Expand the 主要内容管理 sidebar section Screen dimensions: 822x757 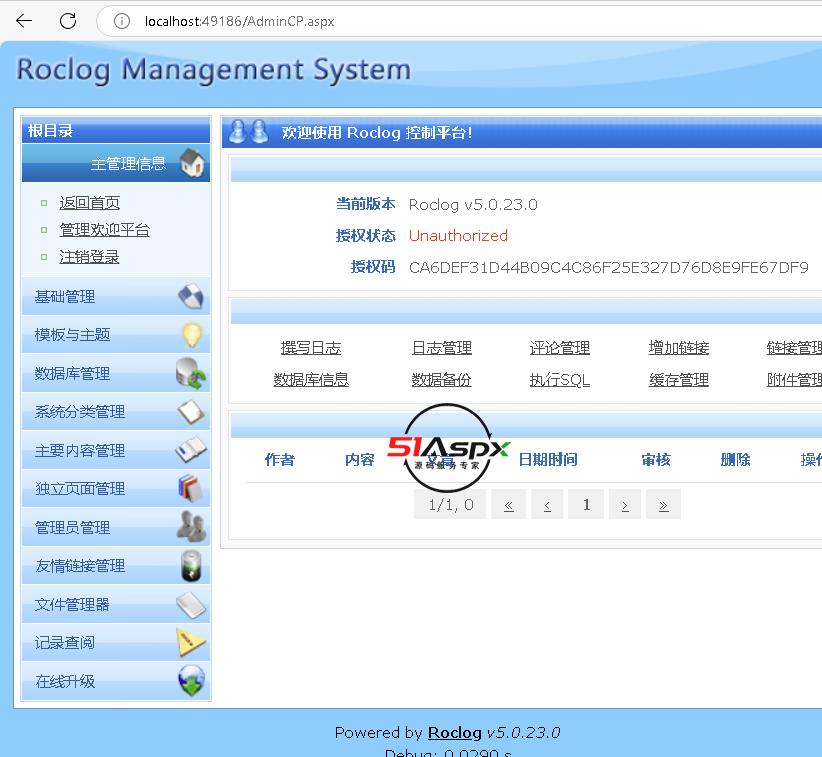(116, 450)
